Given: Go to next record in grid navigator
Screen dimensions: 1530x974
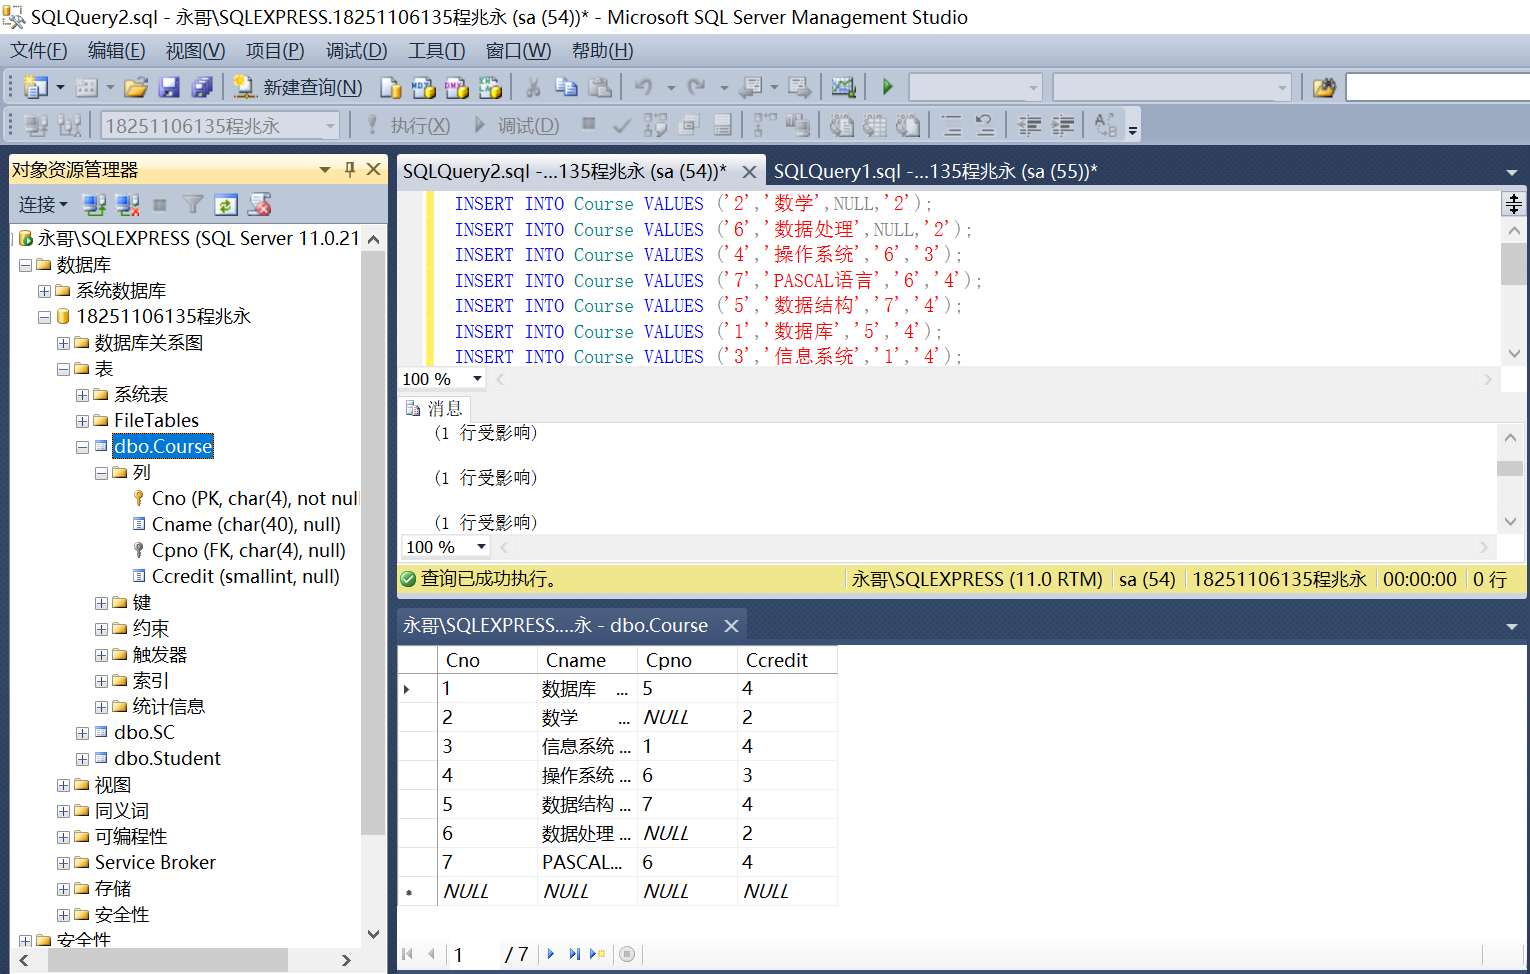Looking at the screenshot, I should coord(551,954).
